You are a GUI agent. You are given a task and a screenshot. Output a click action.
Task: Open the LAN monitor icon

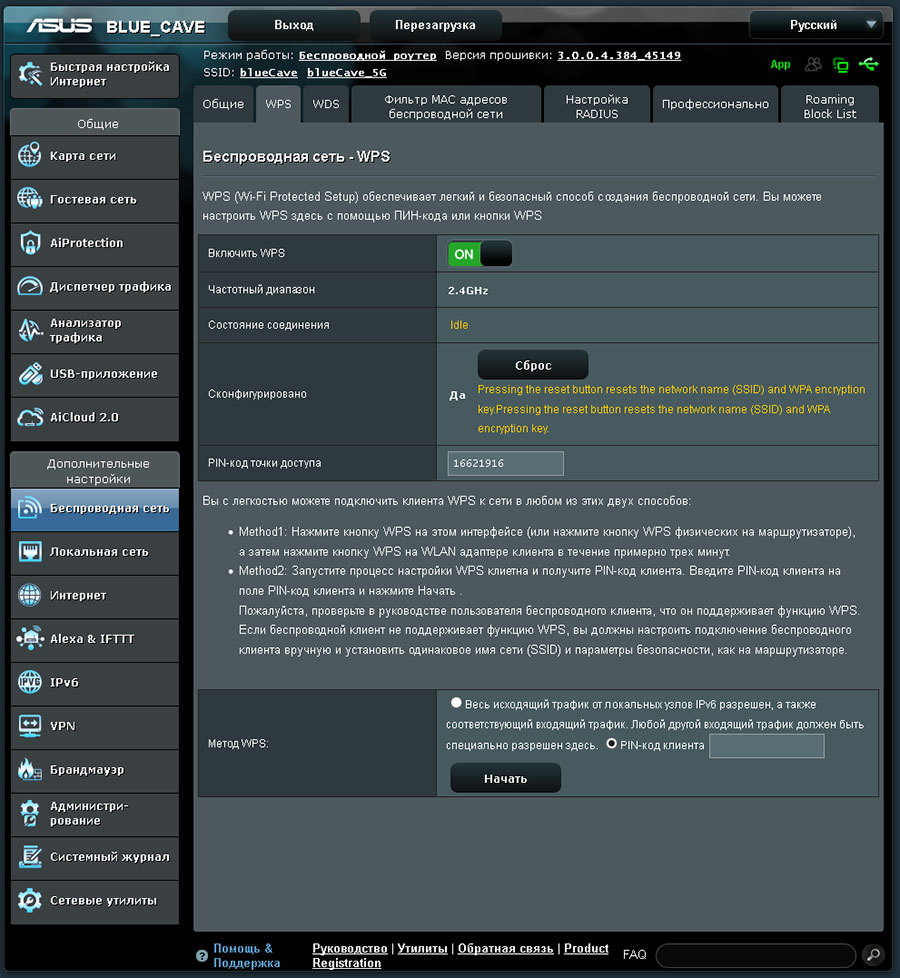point(29,551)
